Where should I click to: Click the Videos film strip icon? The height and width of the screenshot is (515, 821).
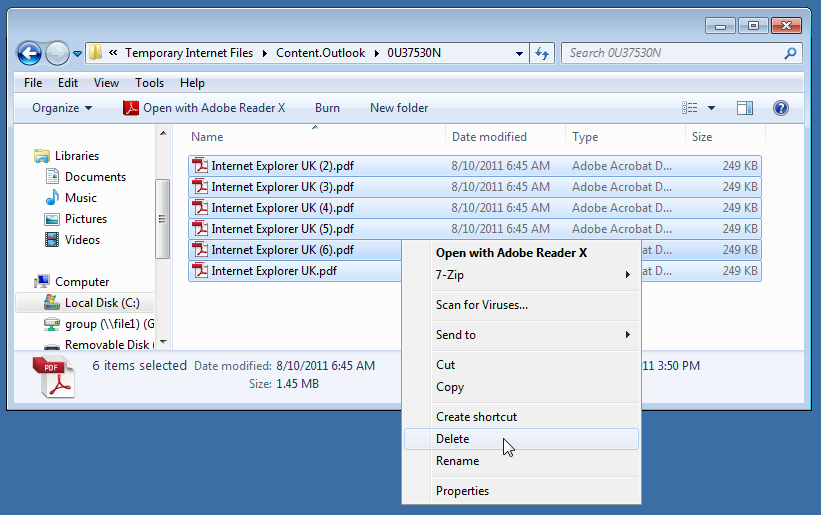pyautogui.click(x=52, y=240)
